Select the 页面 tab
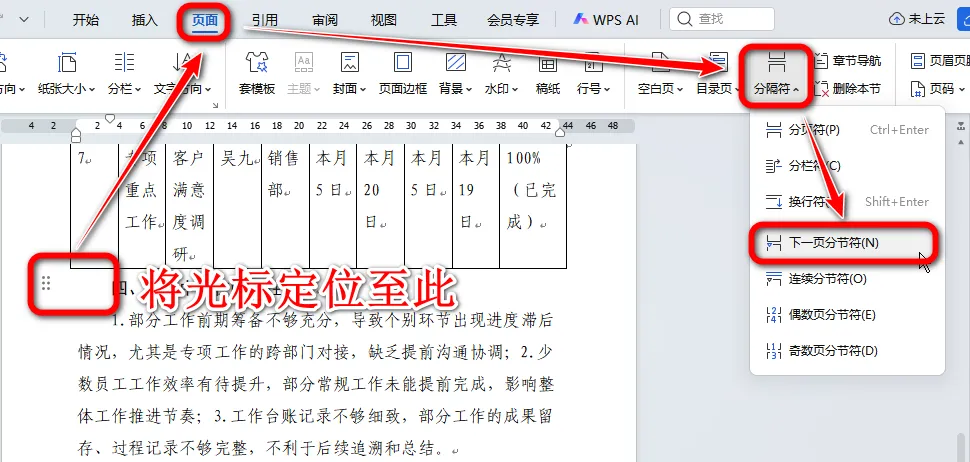The height and width of the screenshot is (462, 970). point(205,20)
